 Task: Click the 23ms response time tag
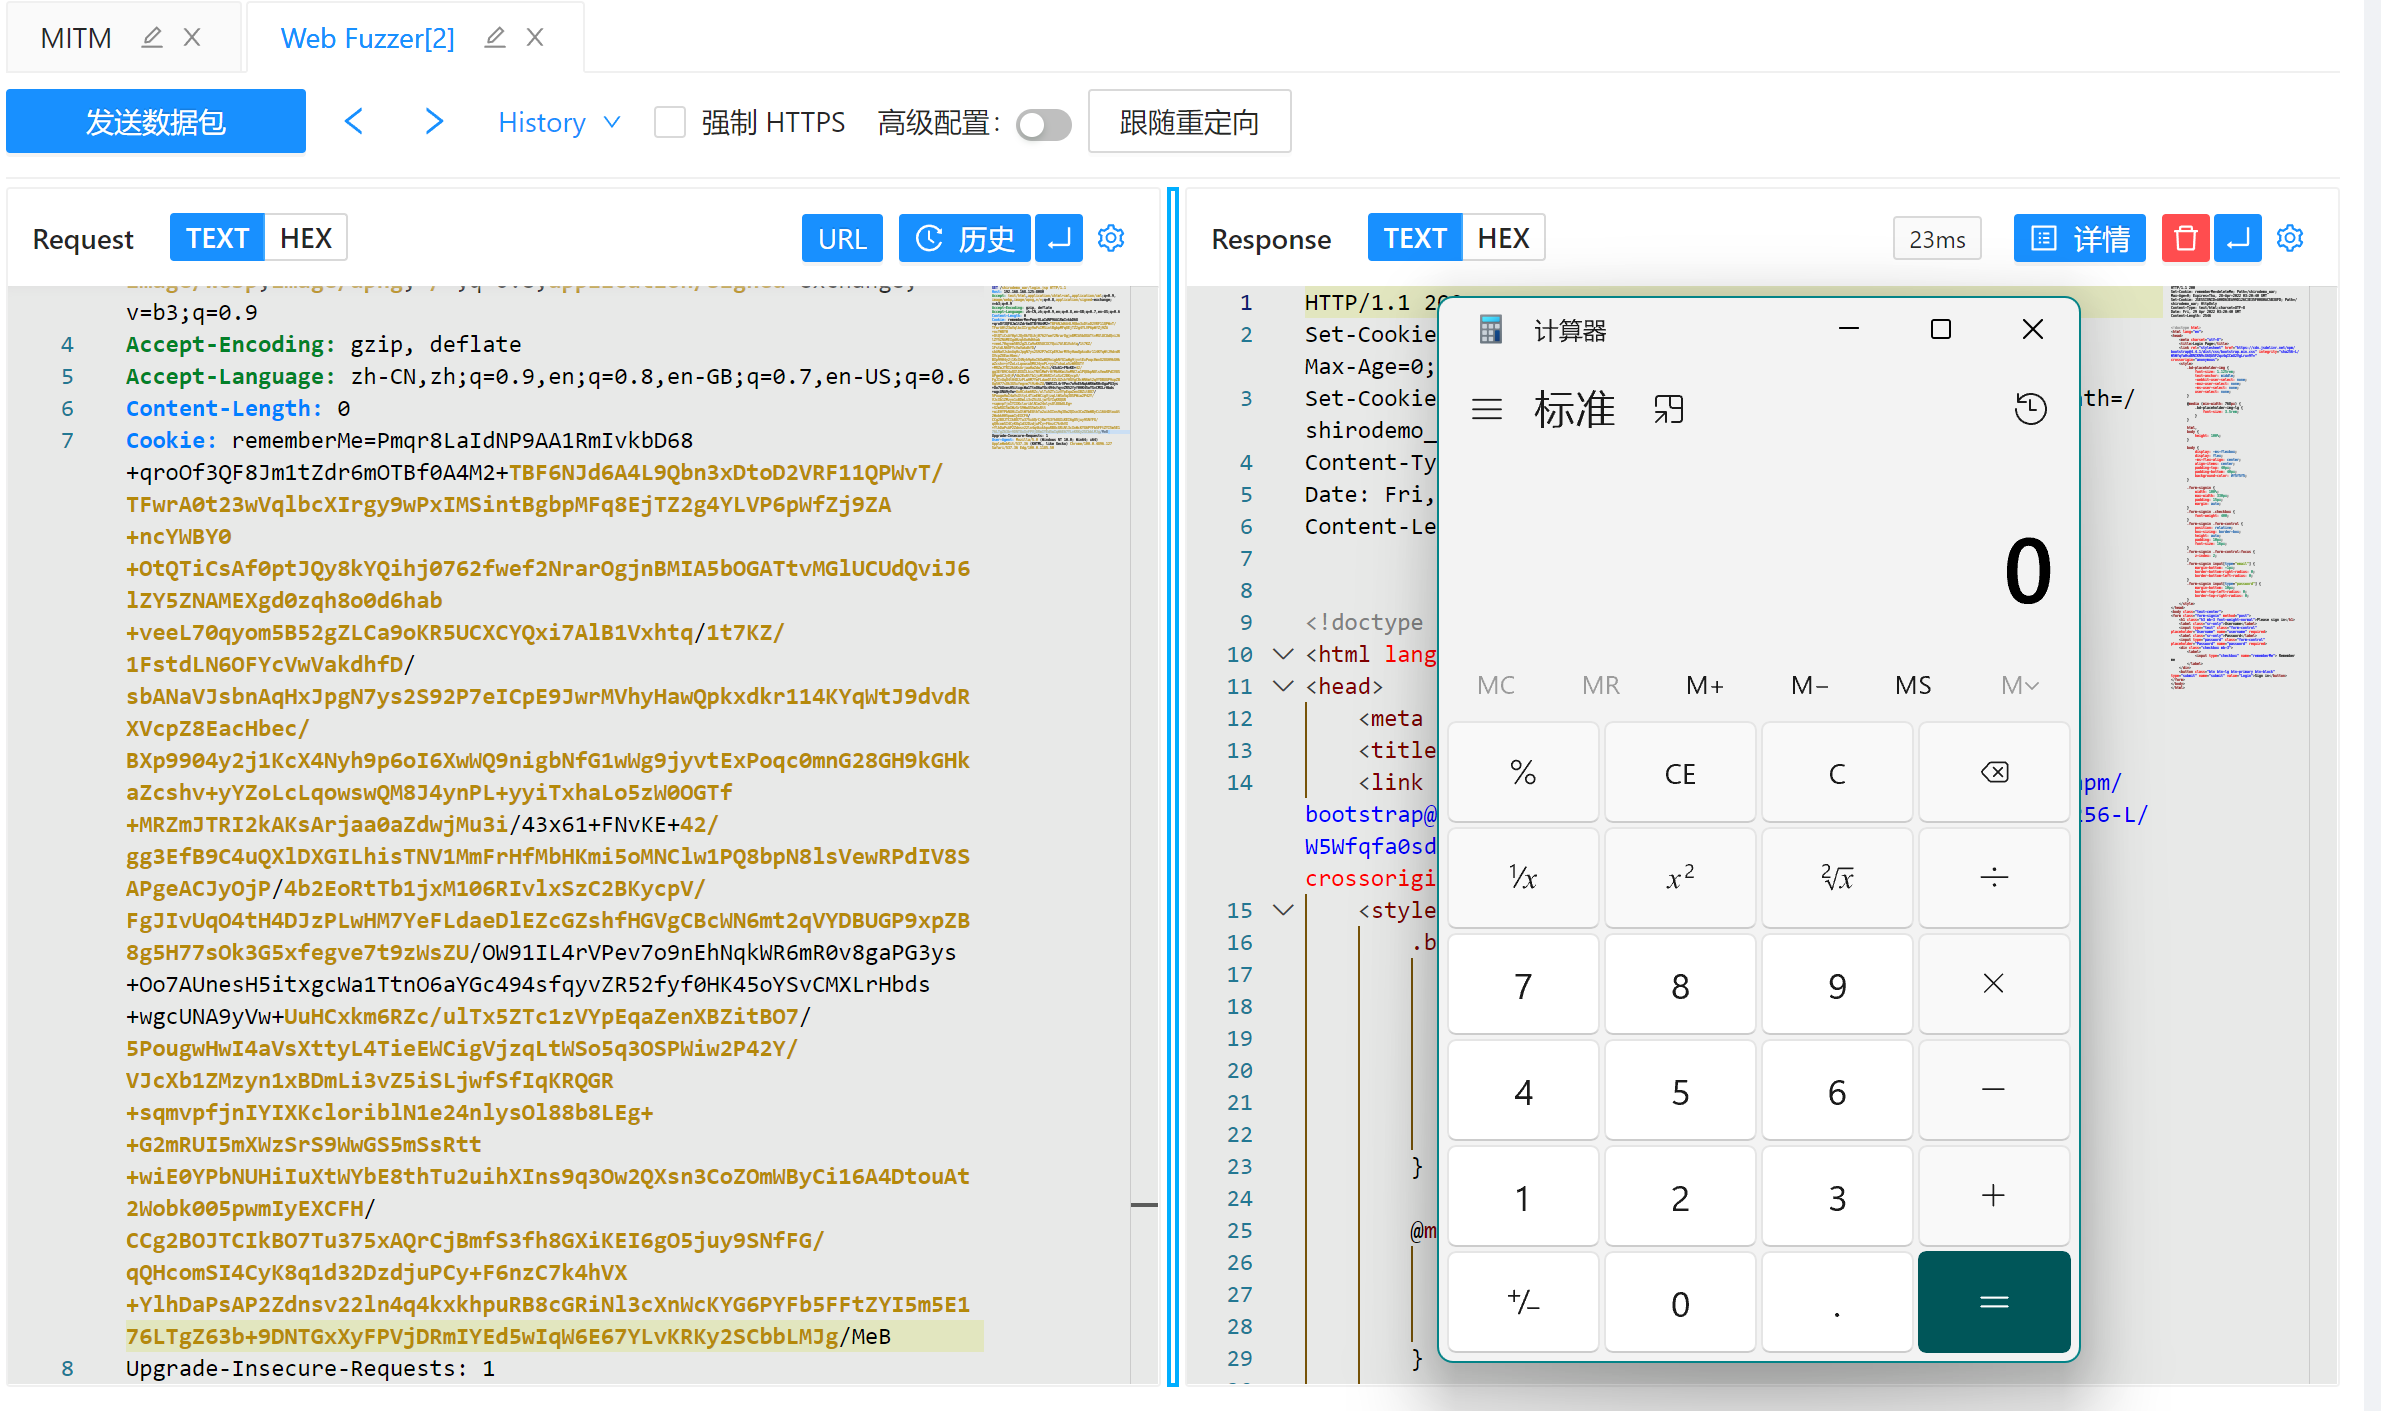coord(1937,239)
